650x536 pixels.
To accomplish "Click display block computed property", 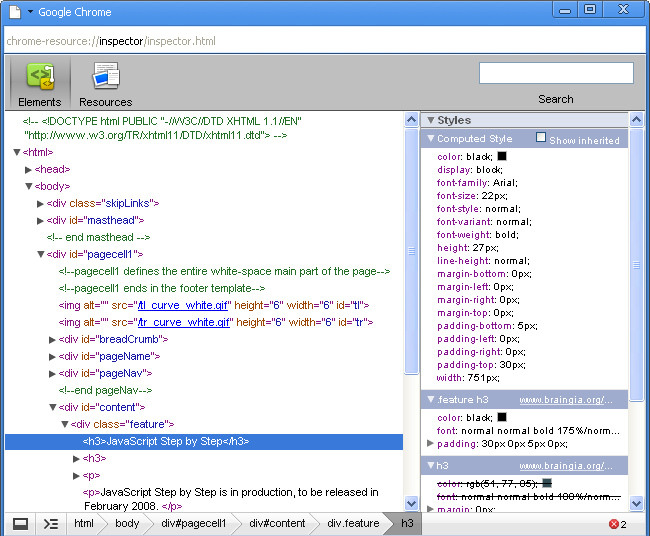I will tap(470, 170).
